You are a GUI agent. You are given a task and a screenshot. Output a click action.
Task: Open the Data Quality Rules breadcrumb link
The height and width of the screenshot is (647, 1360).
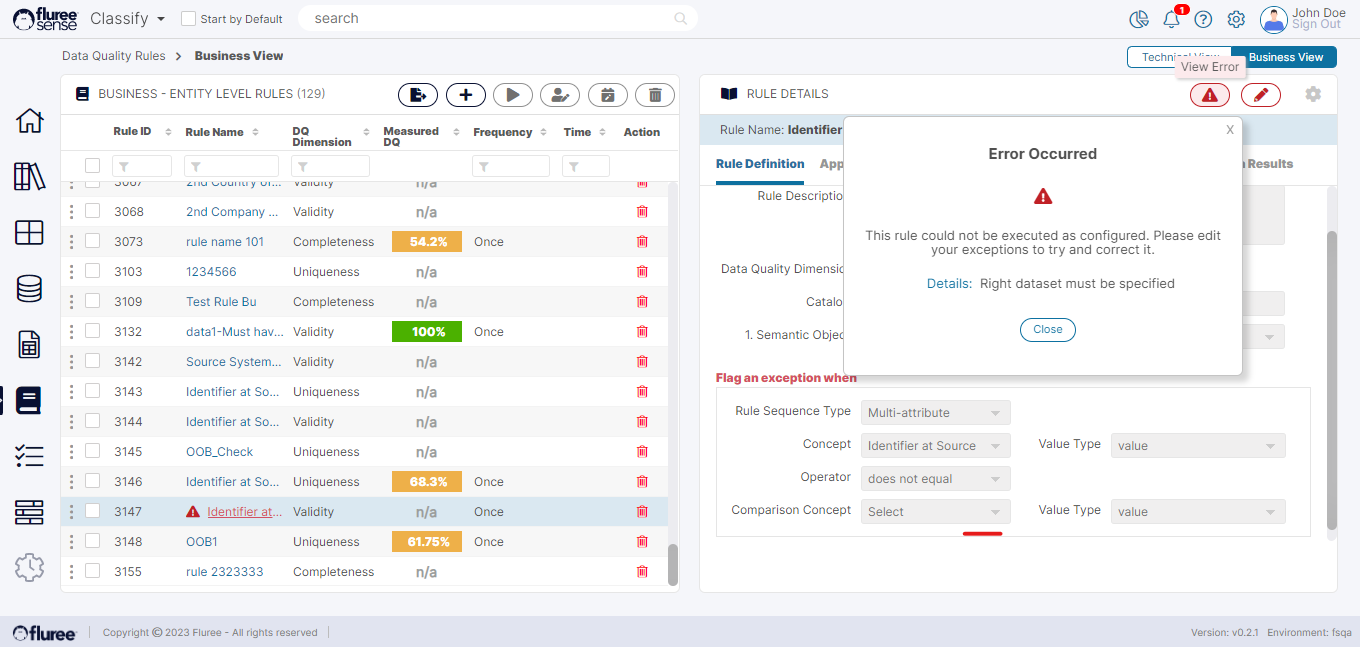(111, 56)
